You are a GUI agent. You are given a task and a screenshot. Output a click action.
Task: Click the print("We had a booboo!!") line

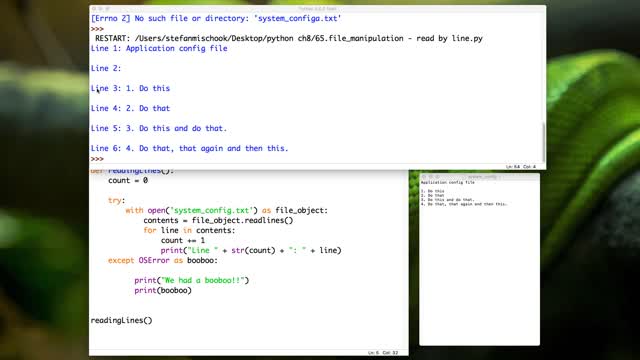[x=191, y=280]
